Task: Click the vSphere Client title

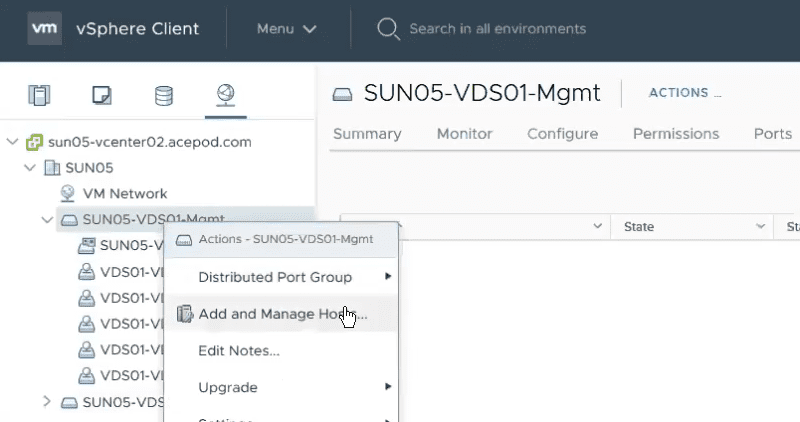Action: coord(137,29)
